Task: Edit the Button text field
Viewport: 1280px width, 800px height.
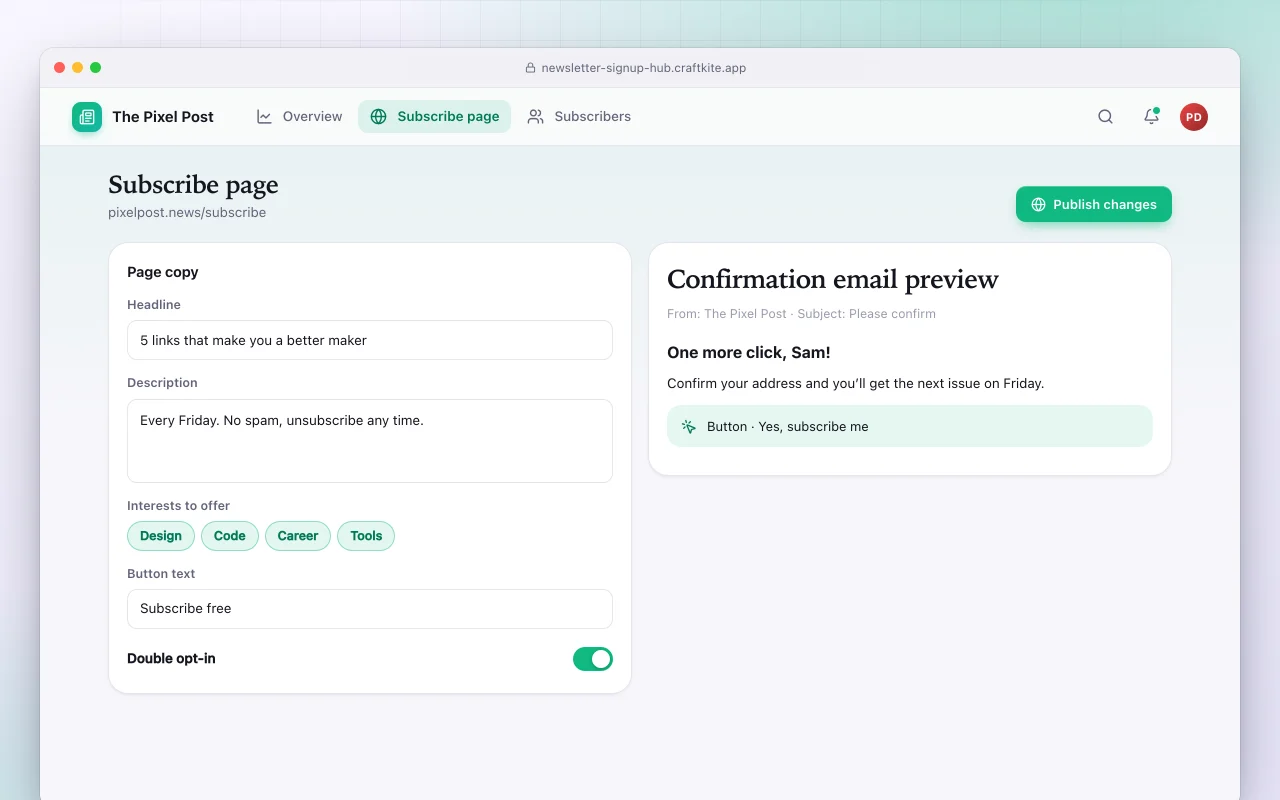Action: tap(370, 609)
